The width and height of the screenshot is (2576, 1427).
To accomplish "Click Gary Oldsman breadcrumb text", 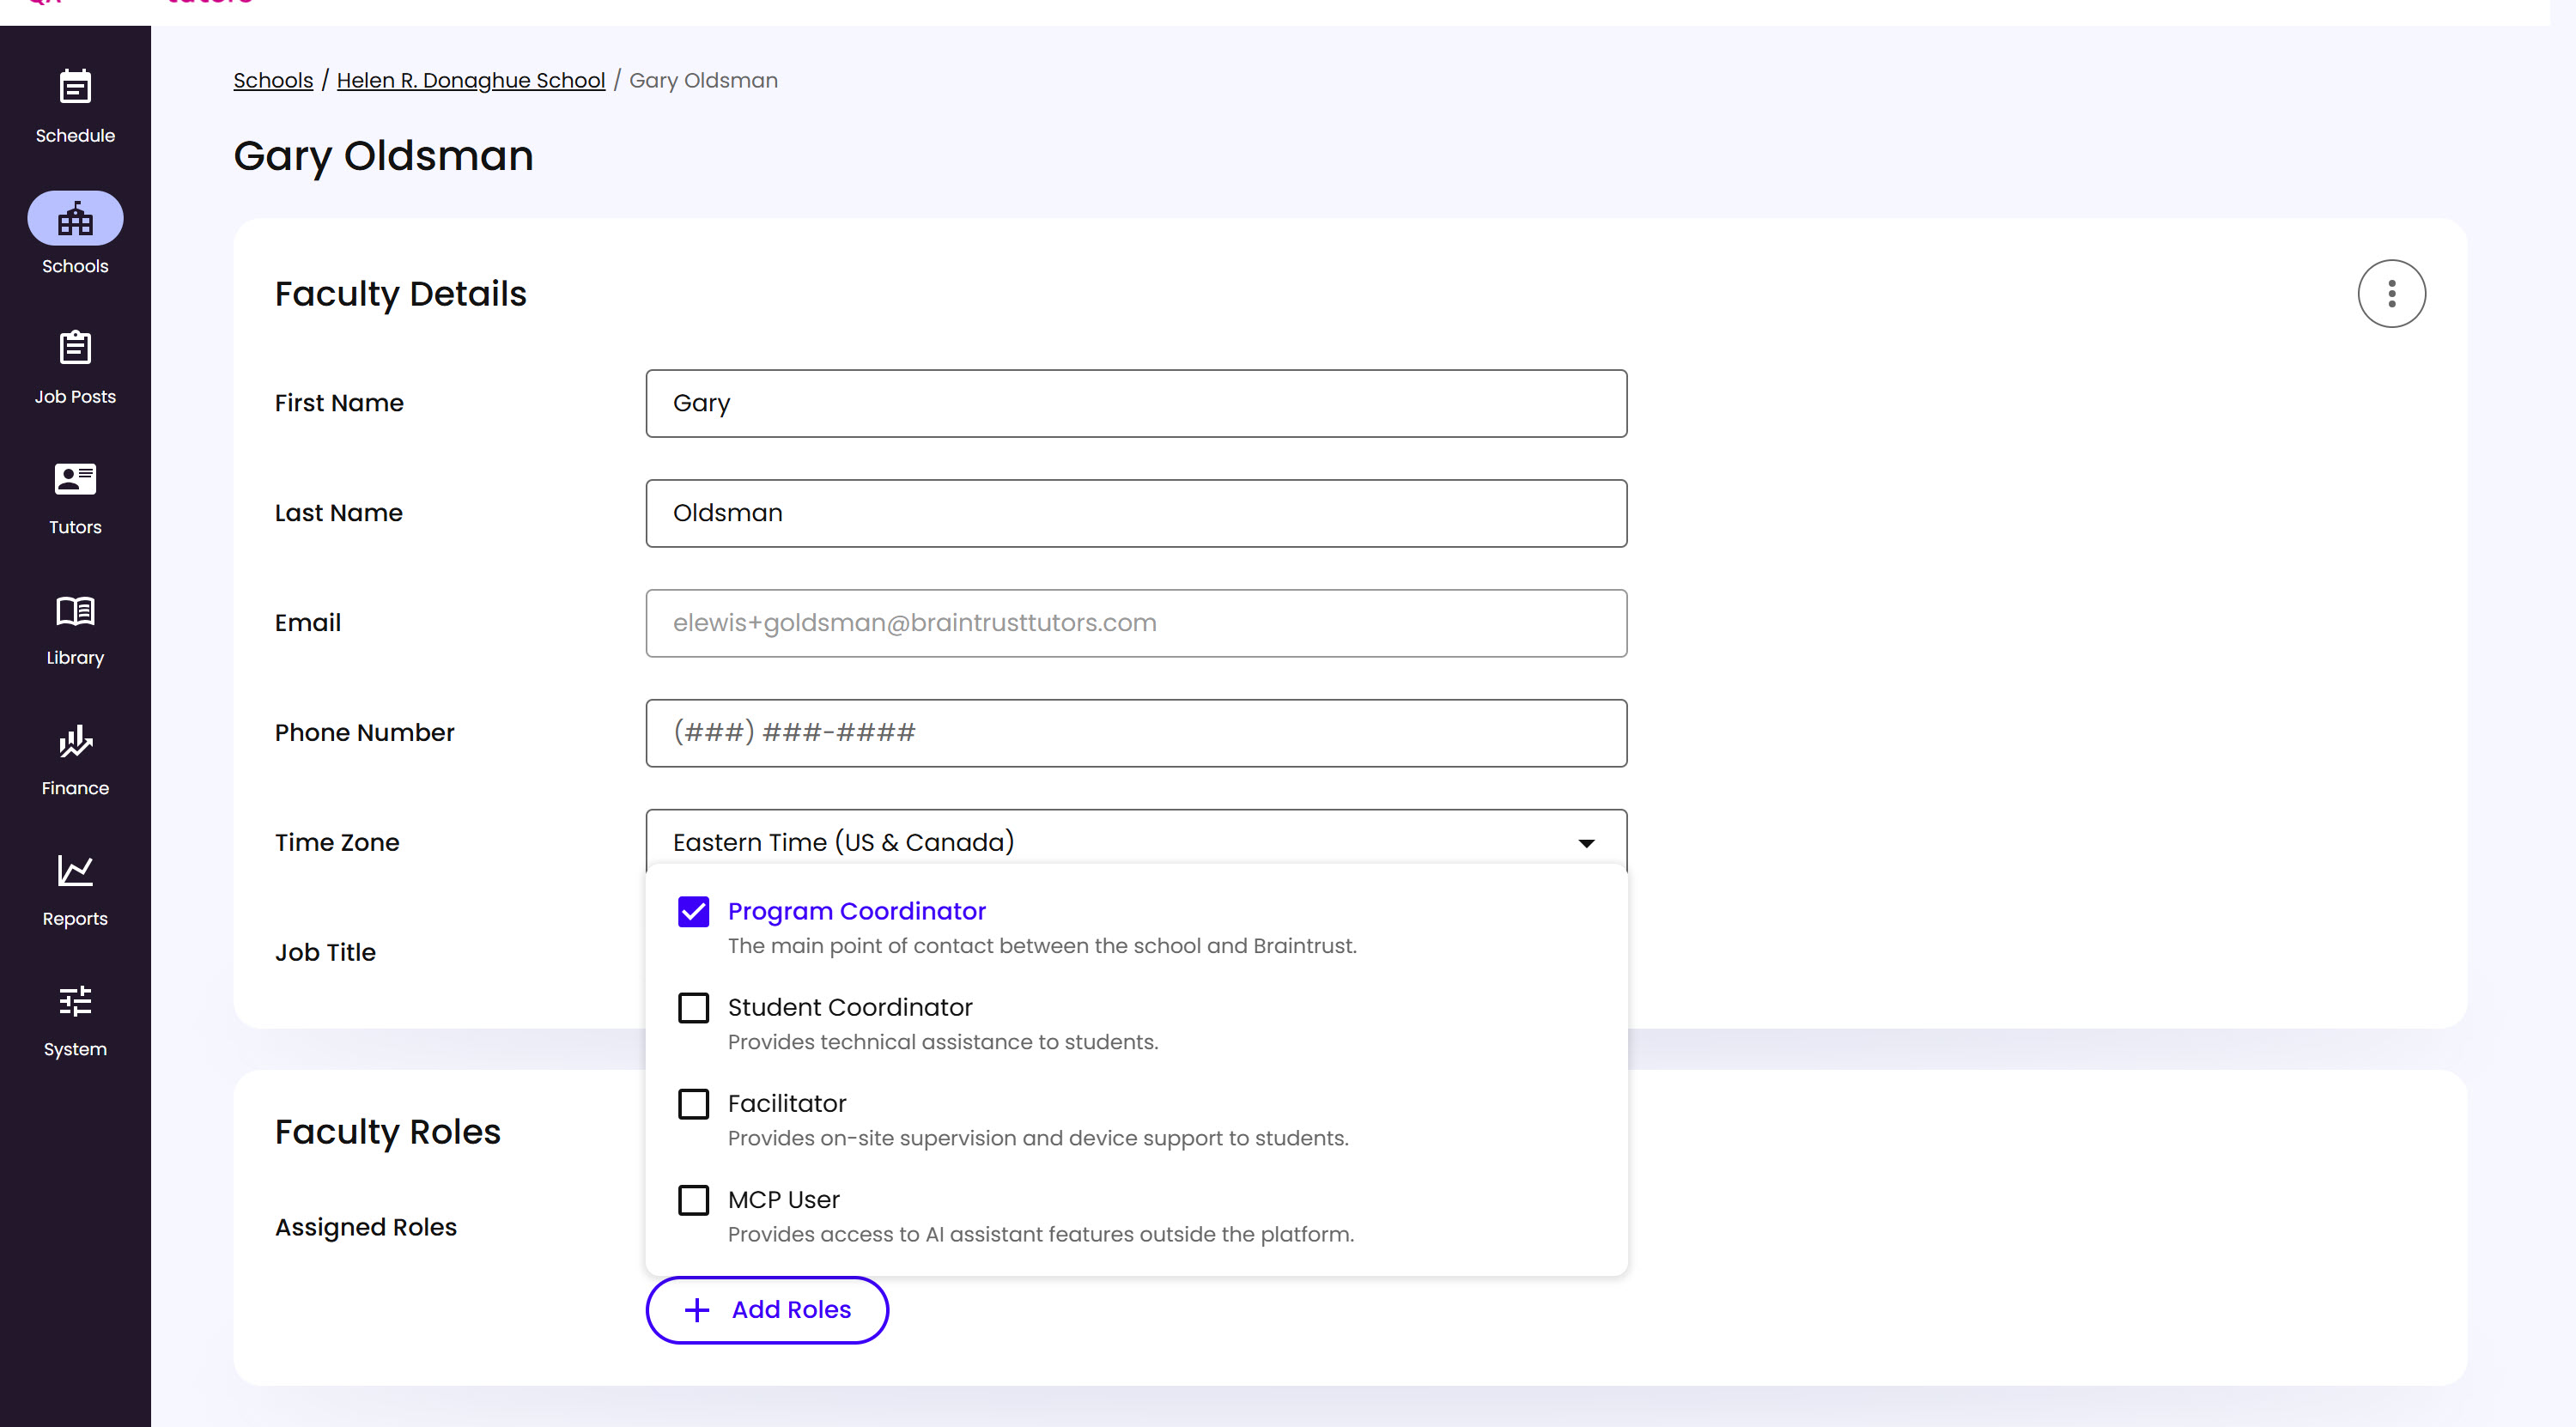I will 703,80.
